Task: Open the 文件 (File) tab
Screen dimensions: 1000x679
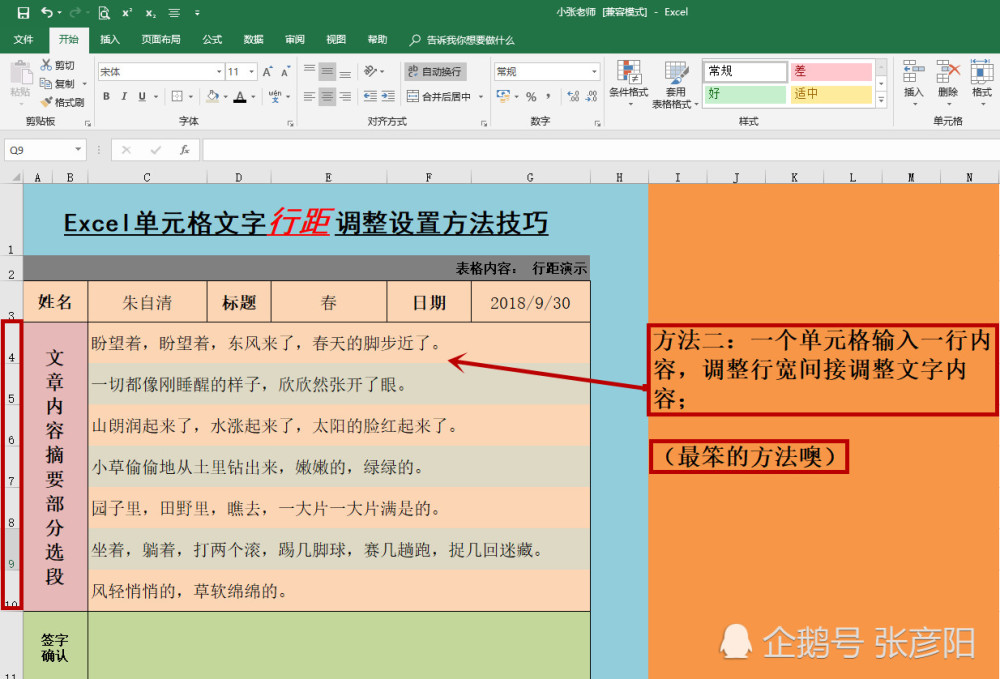Action: tap(24, 40)
